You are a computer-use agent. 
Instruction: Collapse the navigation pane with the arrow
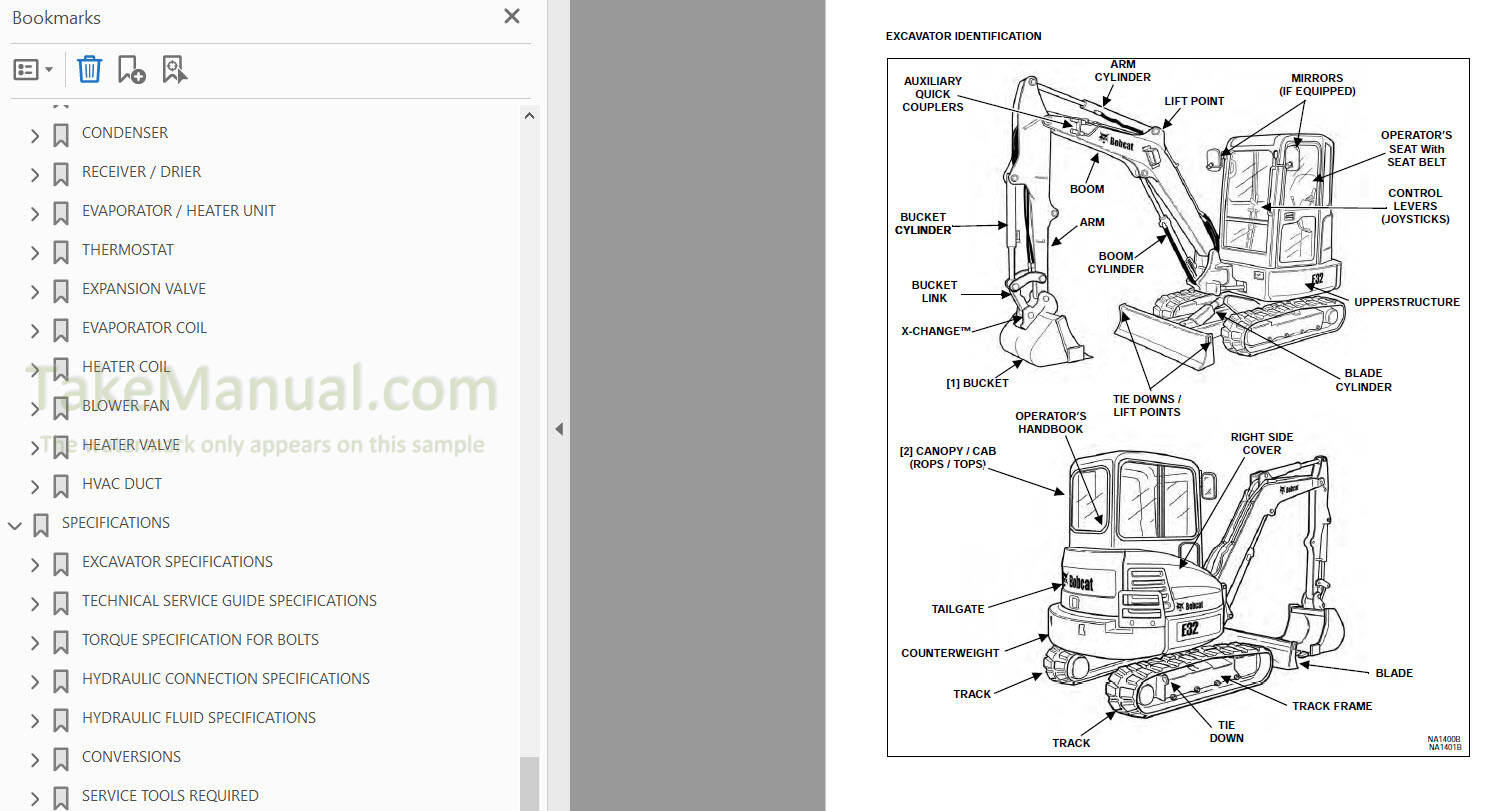click(559, 429)
